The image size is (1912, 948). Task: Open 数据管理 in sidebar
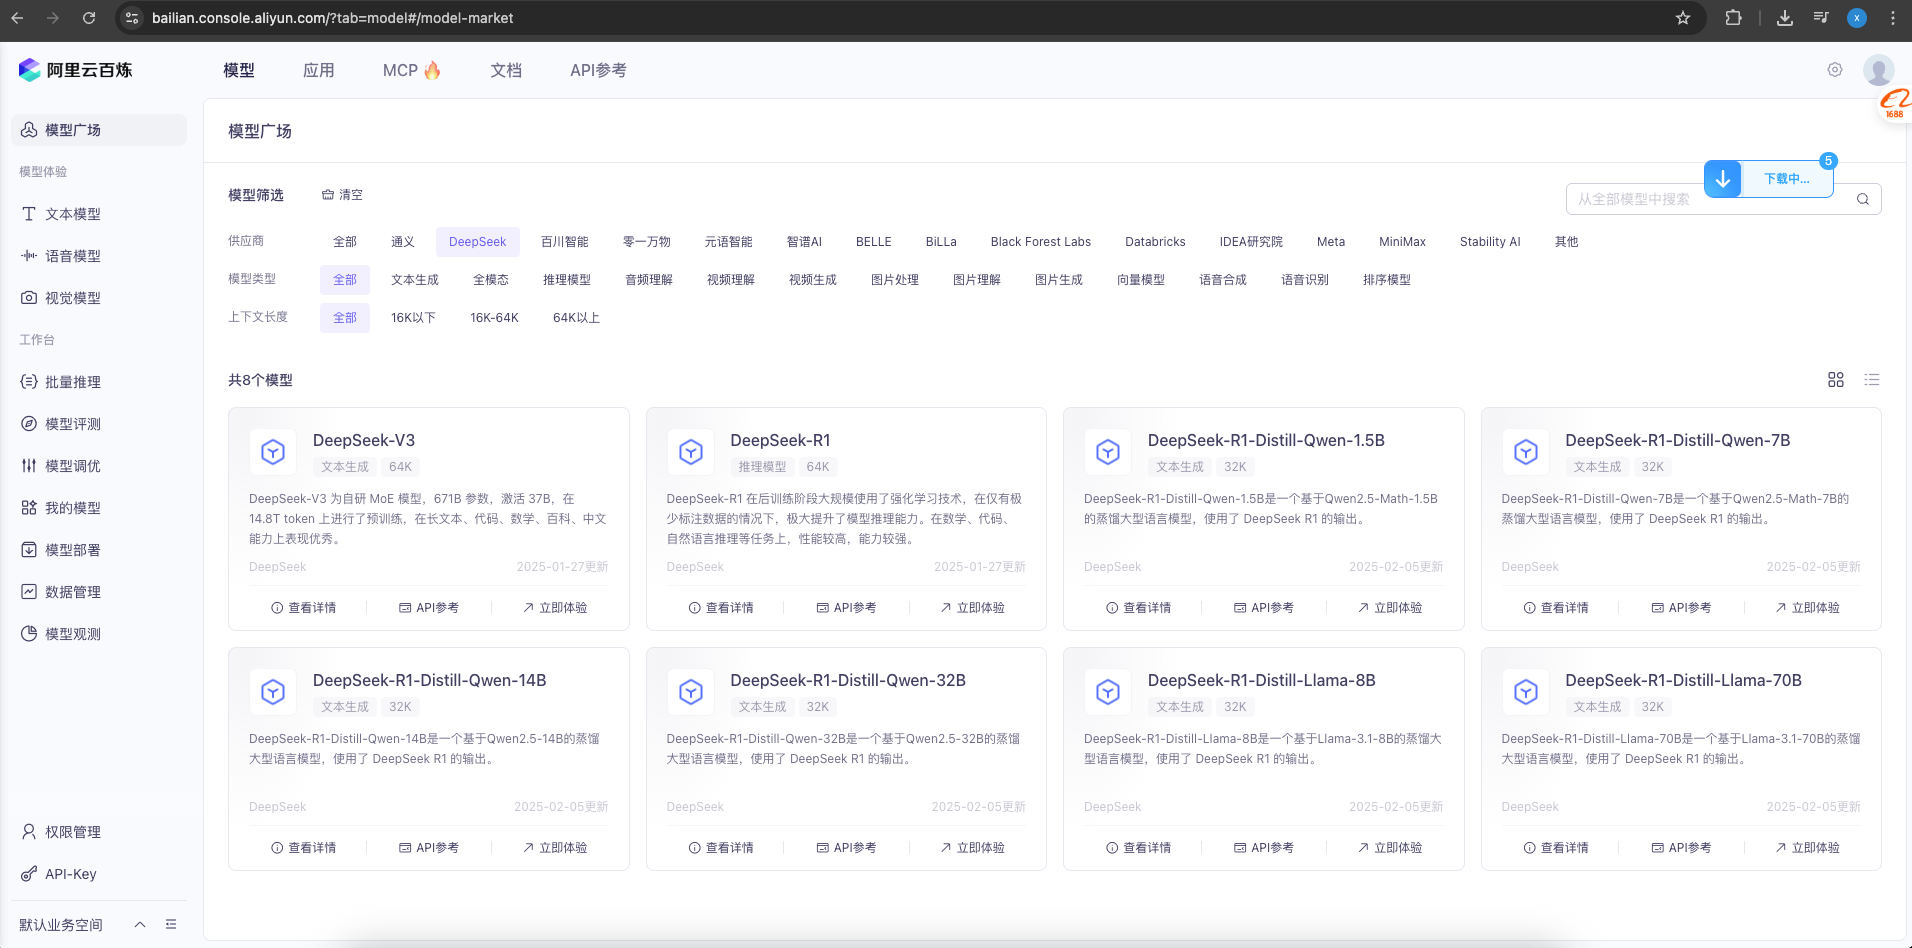[x=99, y=592]
